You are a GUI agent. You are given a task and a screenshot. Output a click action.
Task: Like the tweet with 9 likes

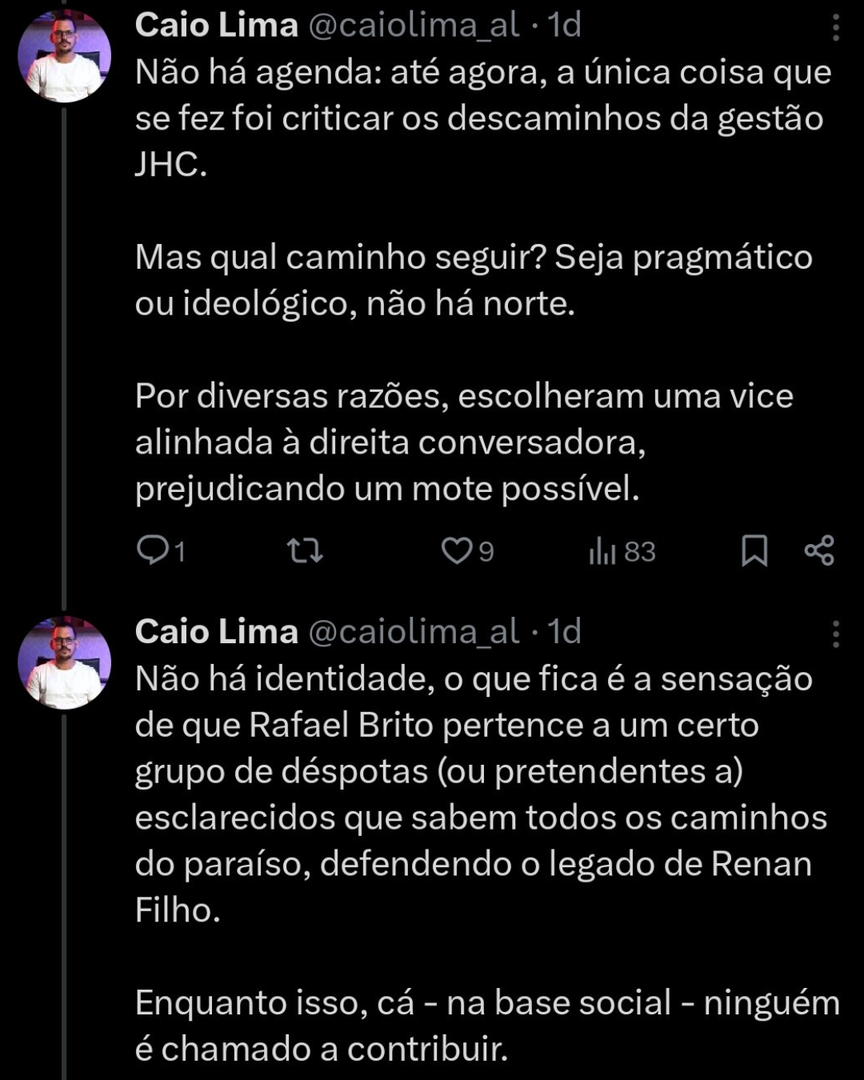(458, 551)
